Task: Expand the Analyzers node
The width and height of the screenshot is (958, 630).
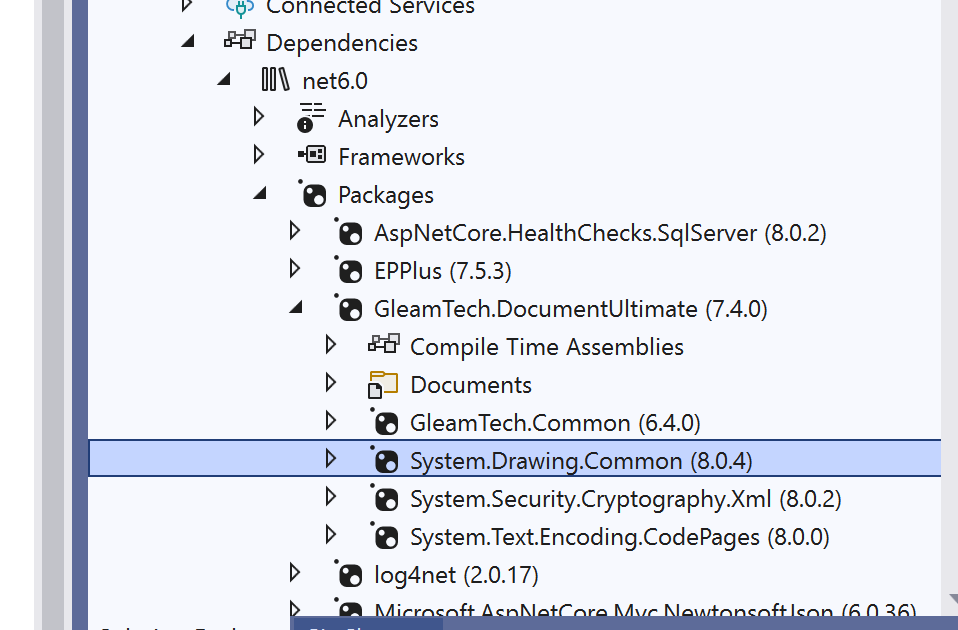Action: pos(259,117)
